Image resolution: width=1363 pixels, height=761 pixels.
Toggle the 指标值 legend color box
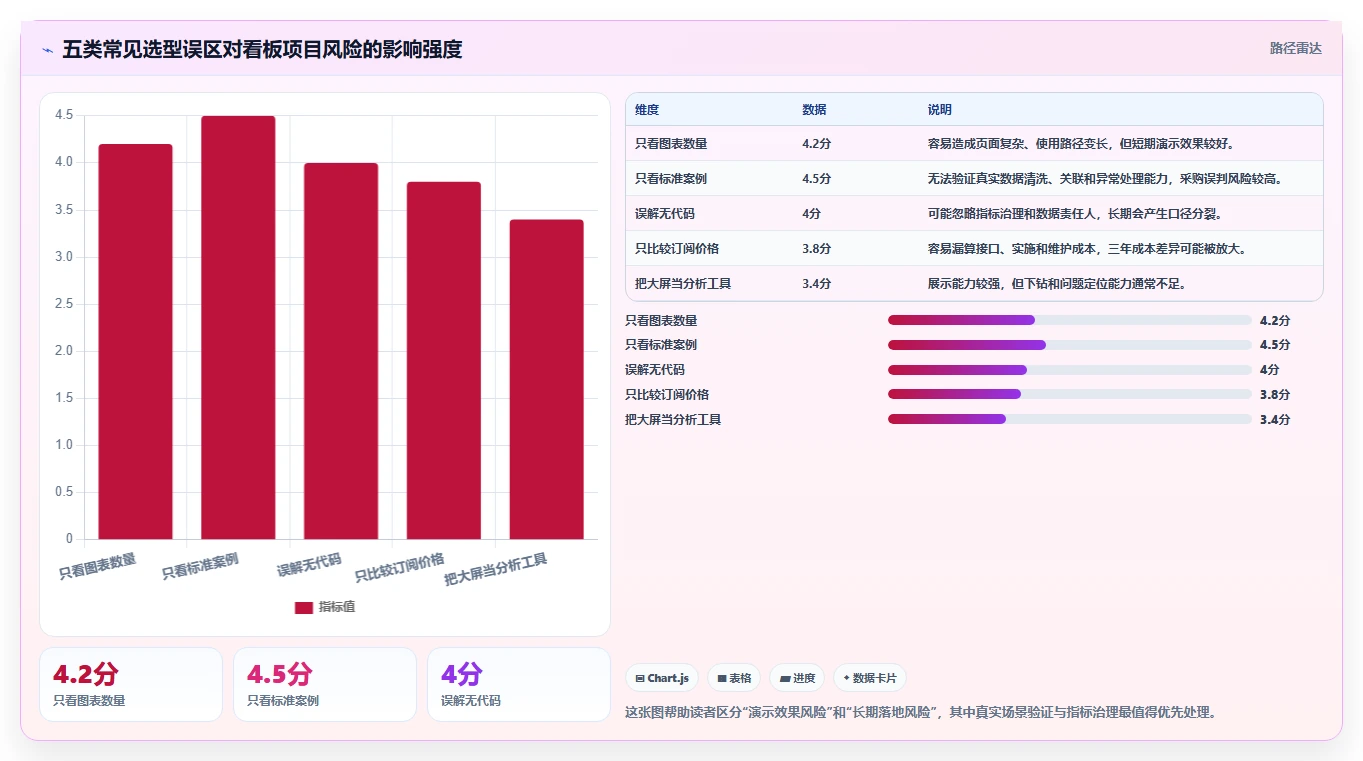click(x=303, y=607)
